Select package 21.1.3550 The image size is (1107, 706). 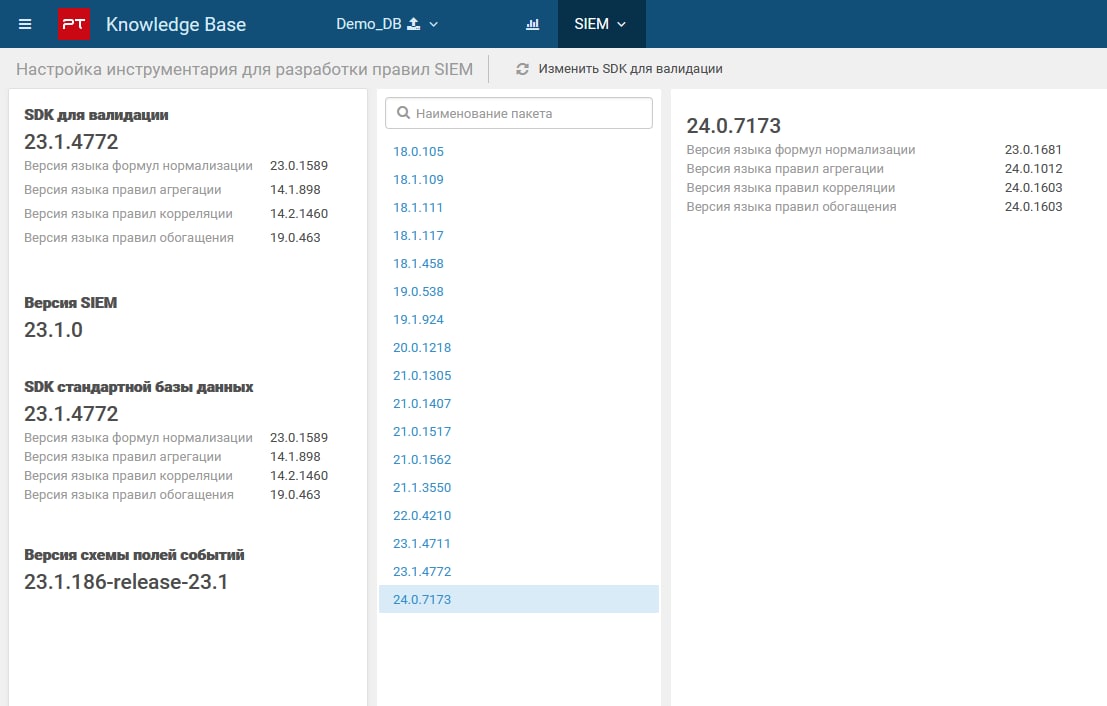tap(422, 488)
